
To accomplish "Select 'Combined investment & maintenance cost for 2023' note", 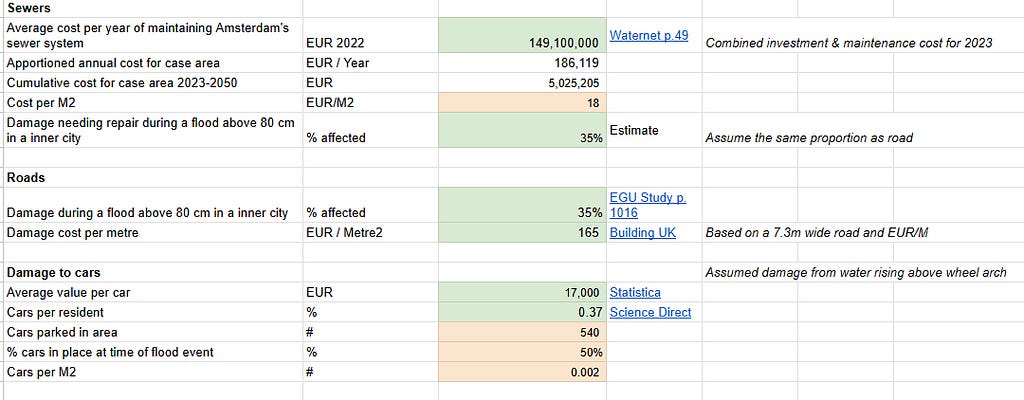I will click(x=849, y=43).
